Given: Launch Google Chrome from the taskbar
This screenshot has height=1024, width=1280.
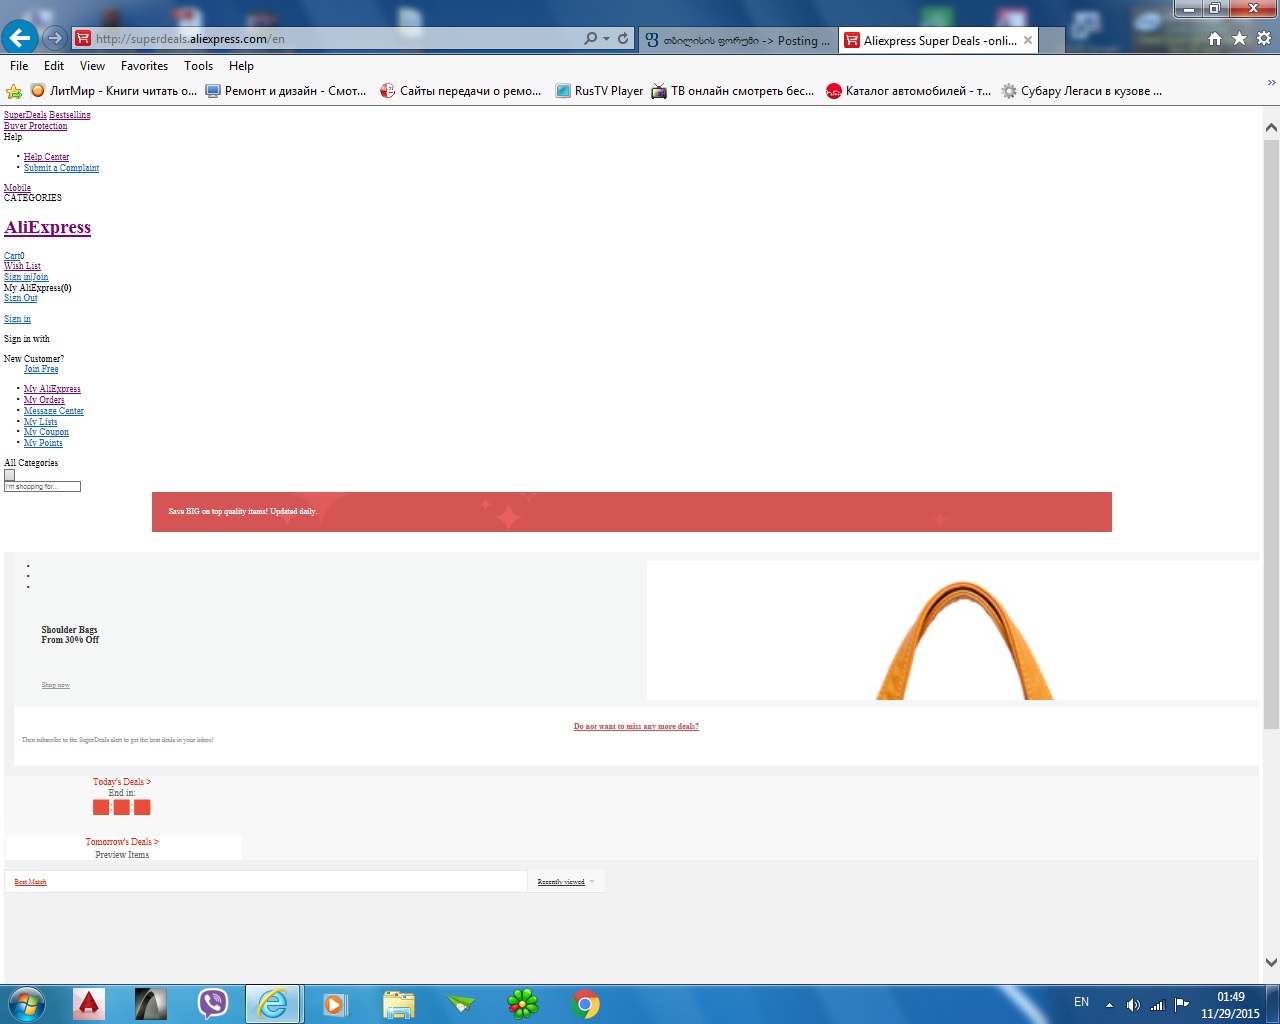Looking at the screenshot, I should point(586,1004).
